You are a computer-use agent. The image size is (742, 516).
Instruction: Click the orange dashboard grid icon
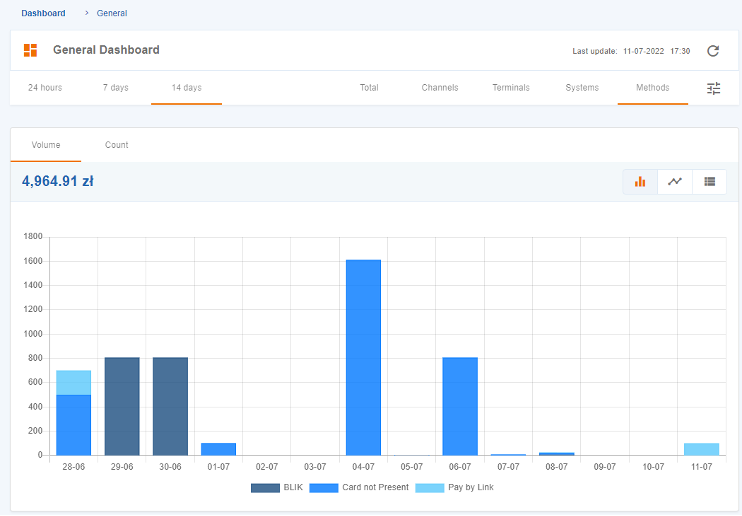[x=30, y=50]
